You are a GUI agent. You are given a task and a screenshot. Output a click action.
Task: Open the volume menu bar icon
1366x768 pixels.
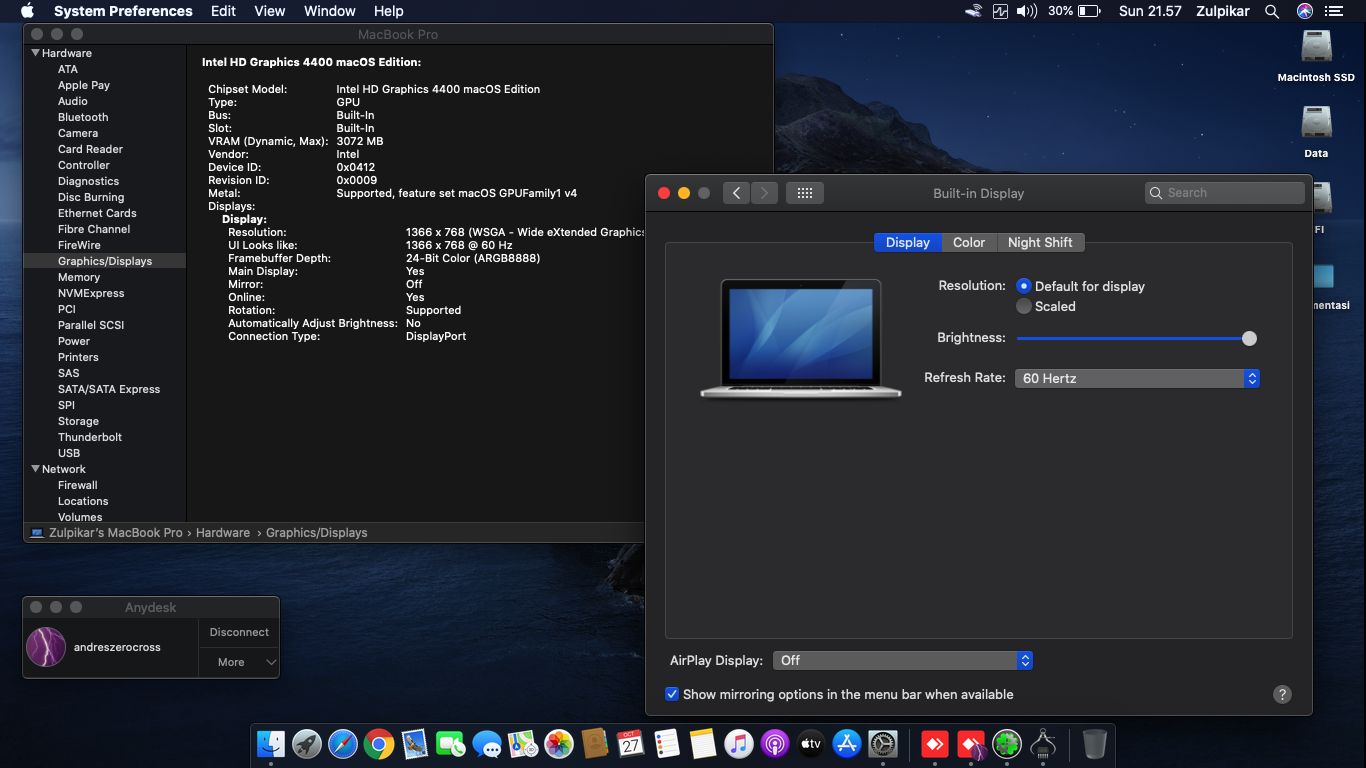[1027, 11]
